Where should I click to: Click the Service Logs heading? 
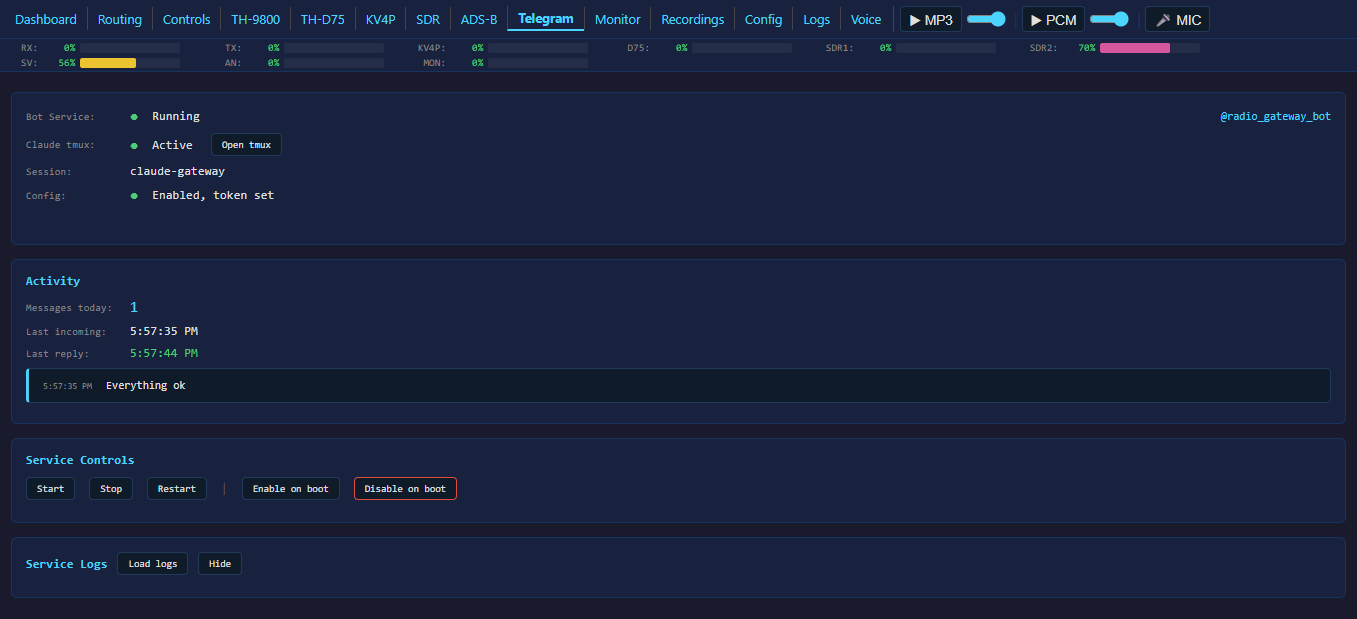click(66, 564)
